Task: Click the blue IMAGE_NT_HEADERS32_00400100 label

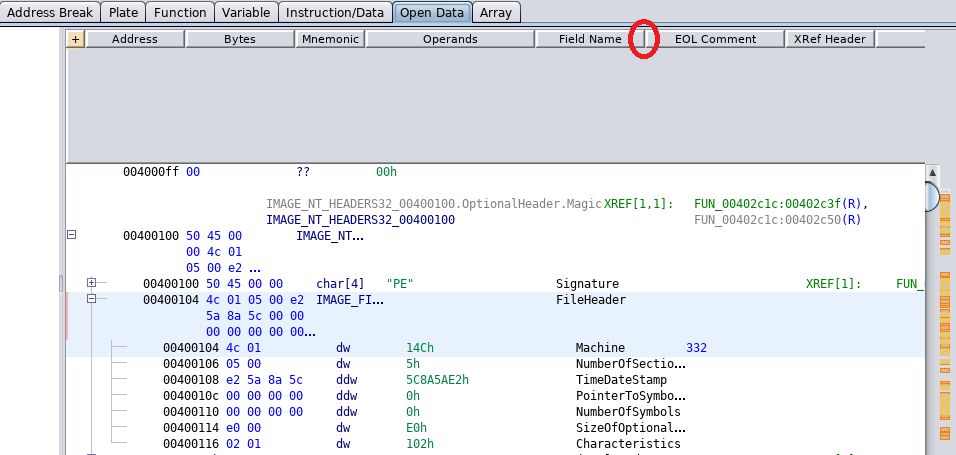Action: (x=360, y=220)
